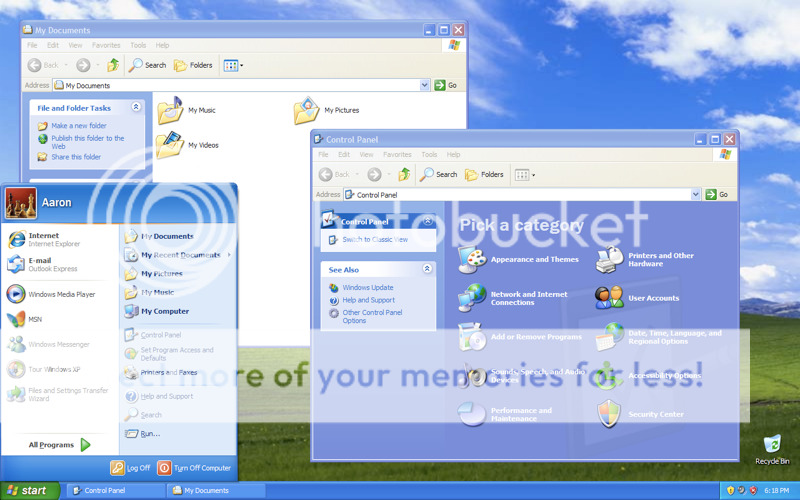Screen dimensions: 800x500
Task: Click Turn Off Computer button
Action: click(194, 468)
